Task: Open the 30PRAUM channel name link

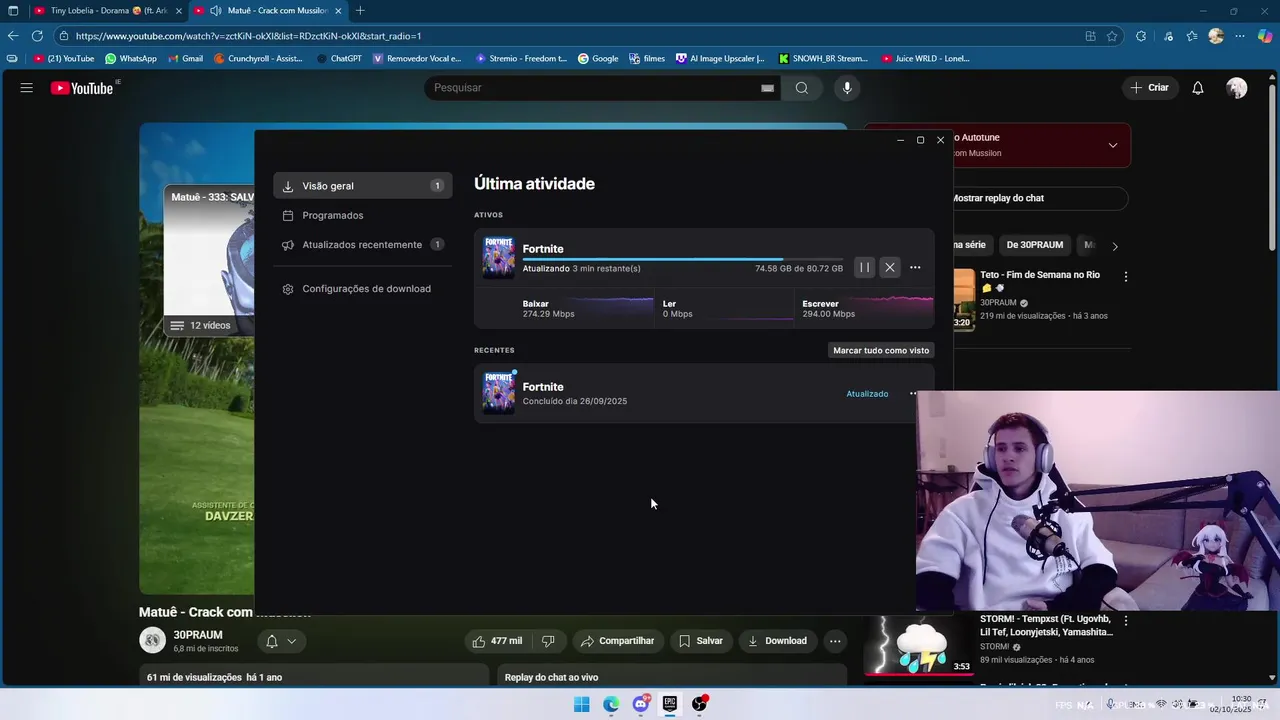Action: tap(198, 635)
